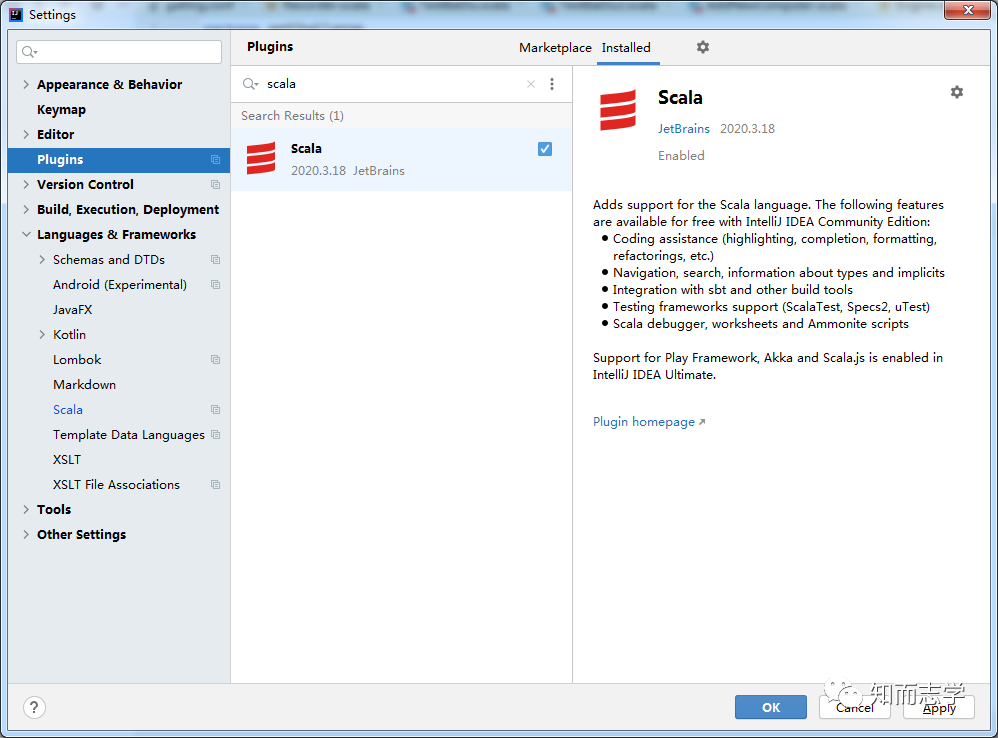This screenshot has width=998, height=738.
Task: Expand the Version Control section
Action: (26, 184)
